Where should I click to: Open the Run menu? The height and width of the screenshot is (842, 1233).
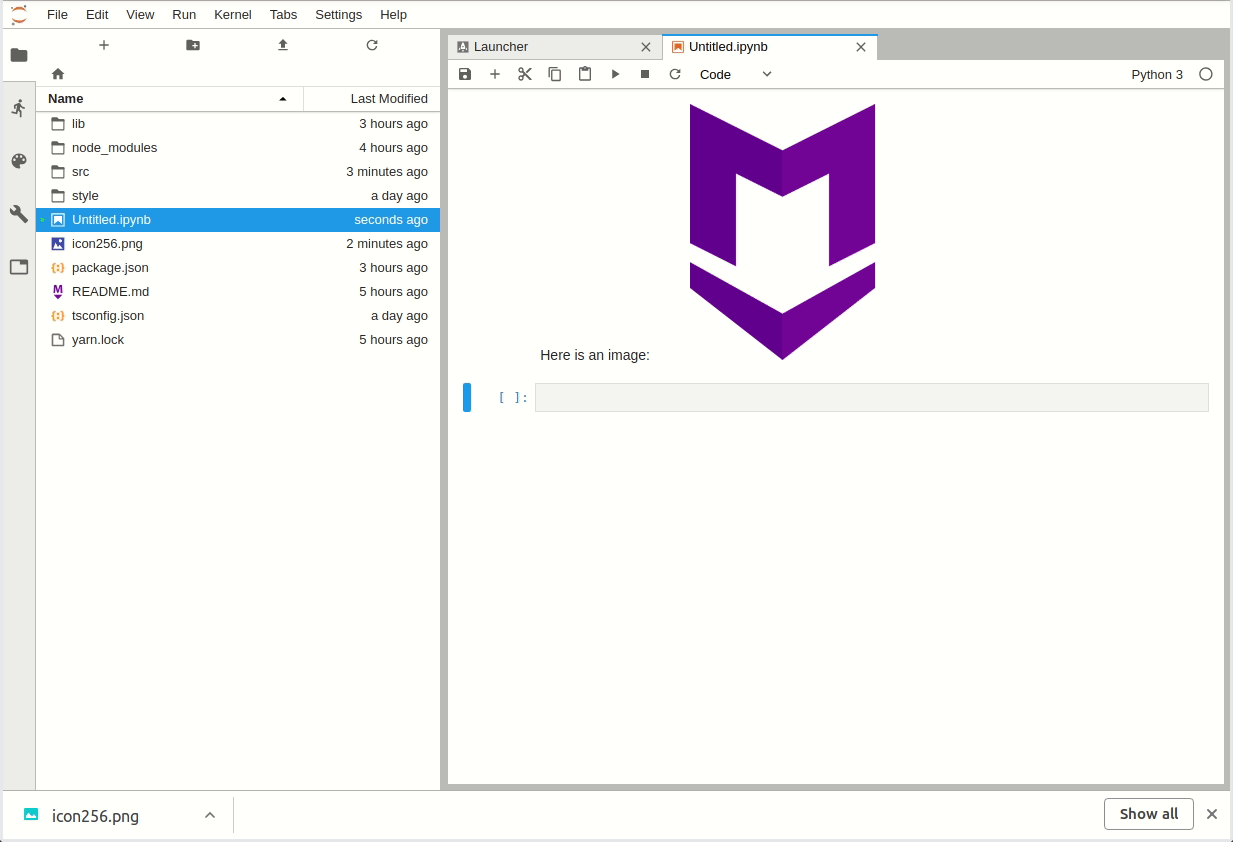(x=184, y=15)
